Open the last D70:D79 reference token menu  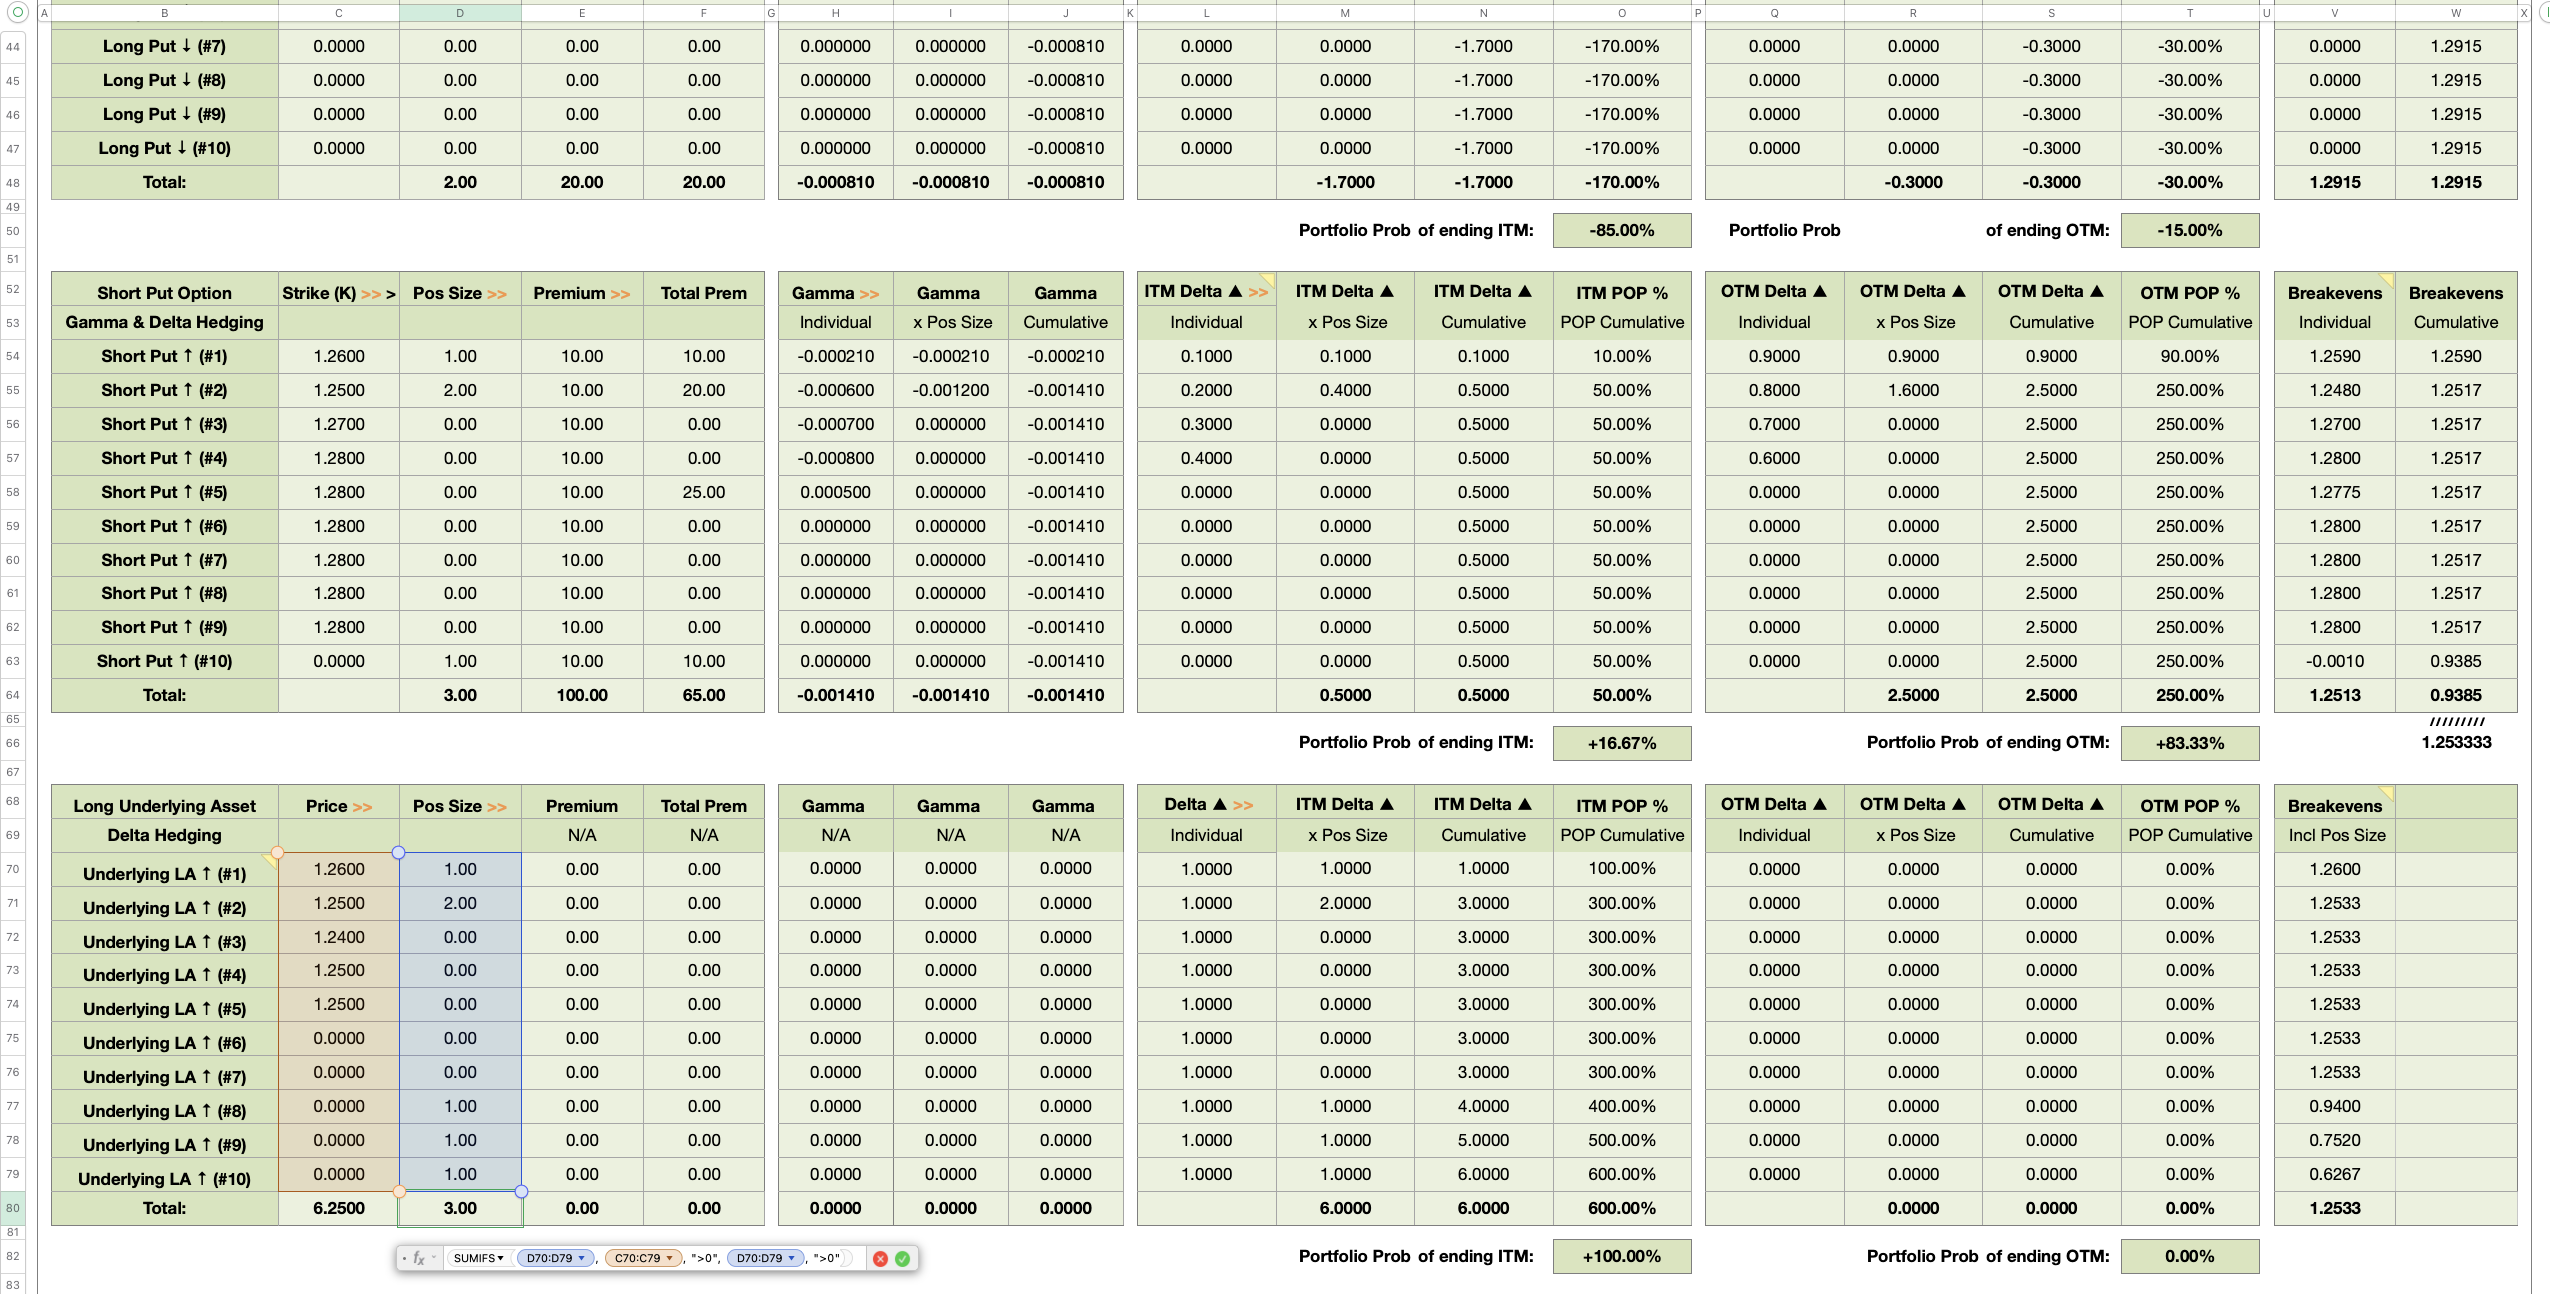click(791, 1259)
